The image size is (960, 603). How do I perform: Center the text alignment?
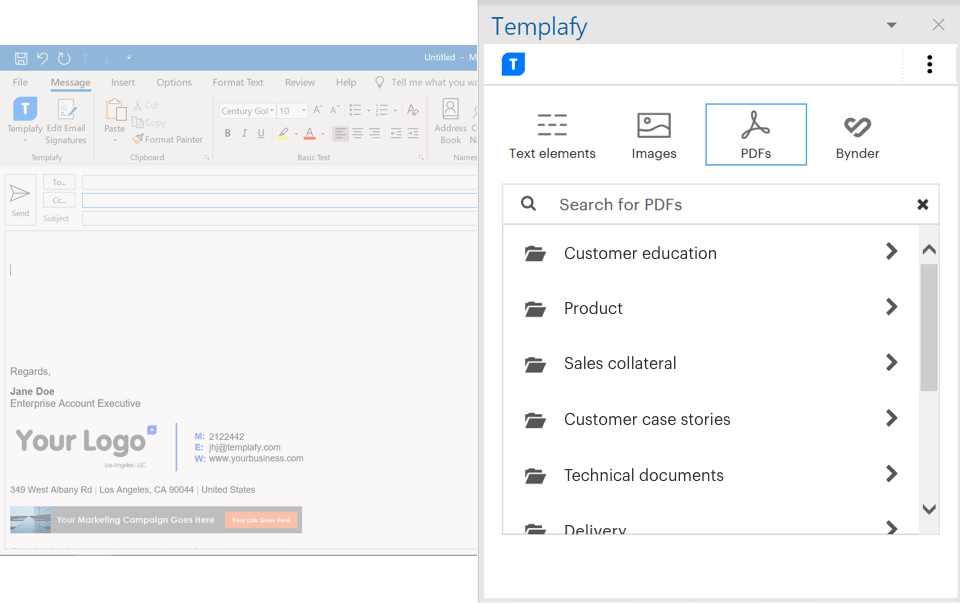click(358, 133)
